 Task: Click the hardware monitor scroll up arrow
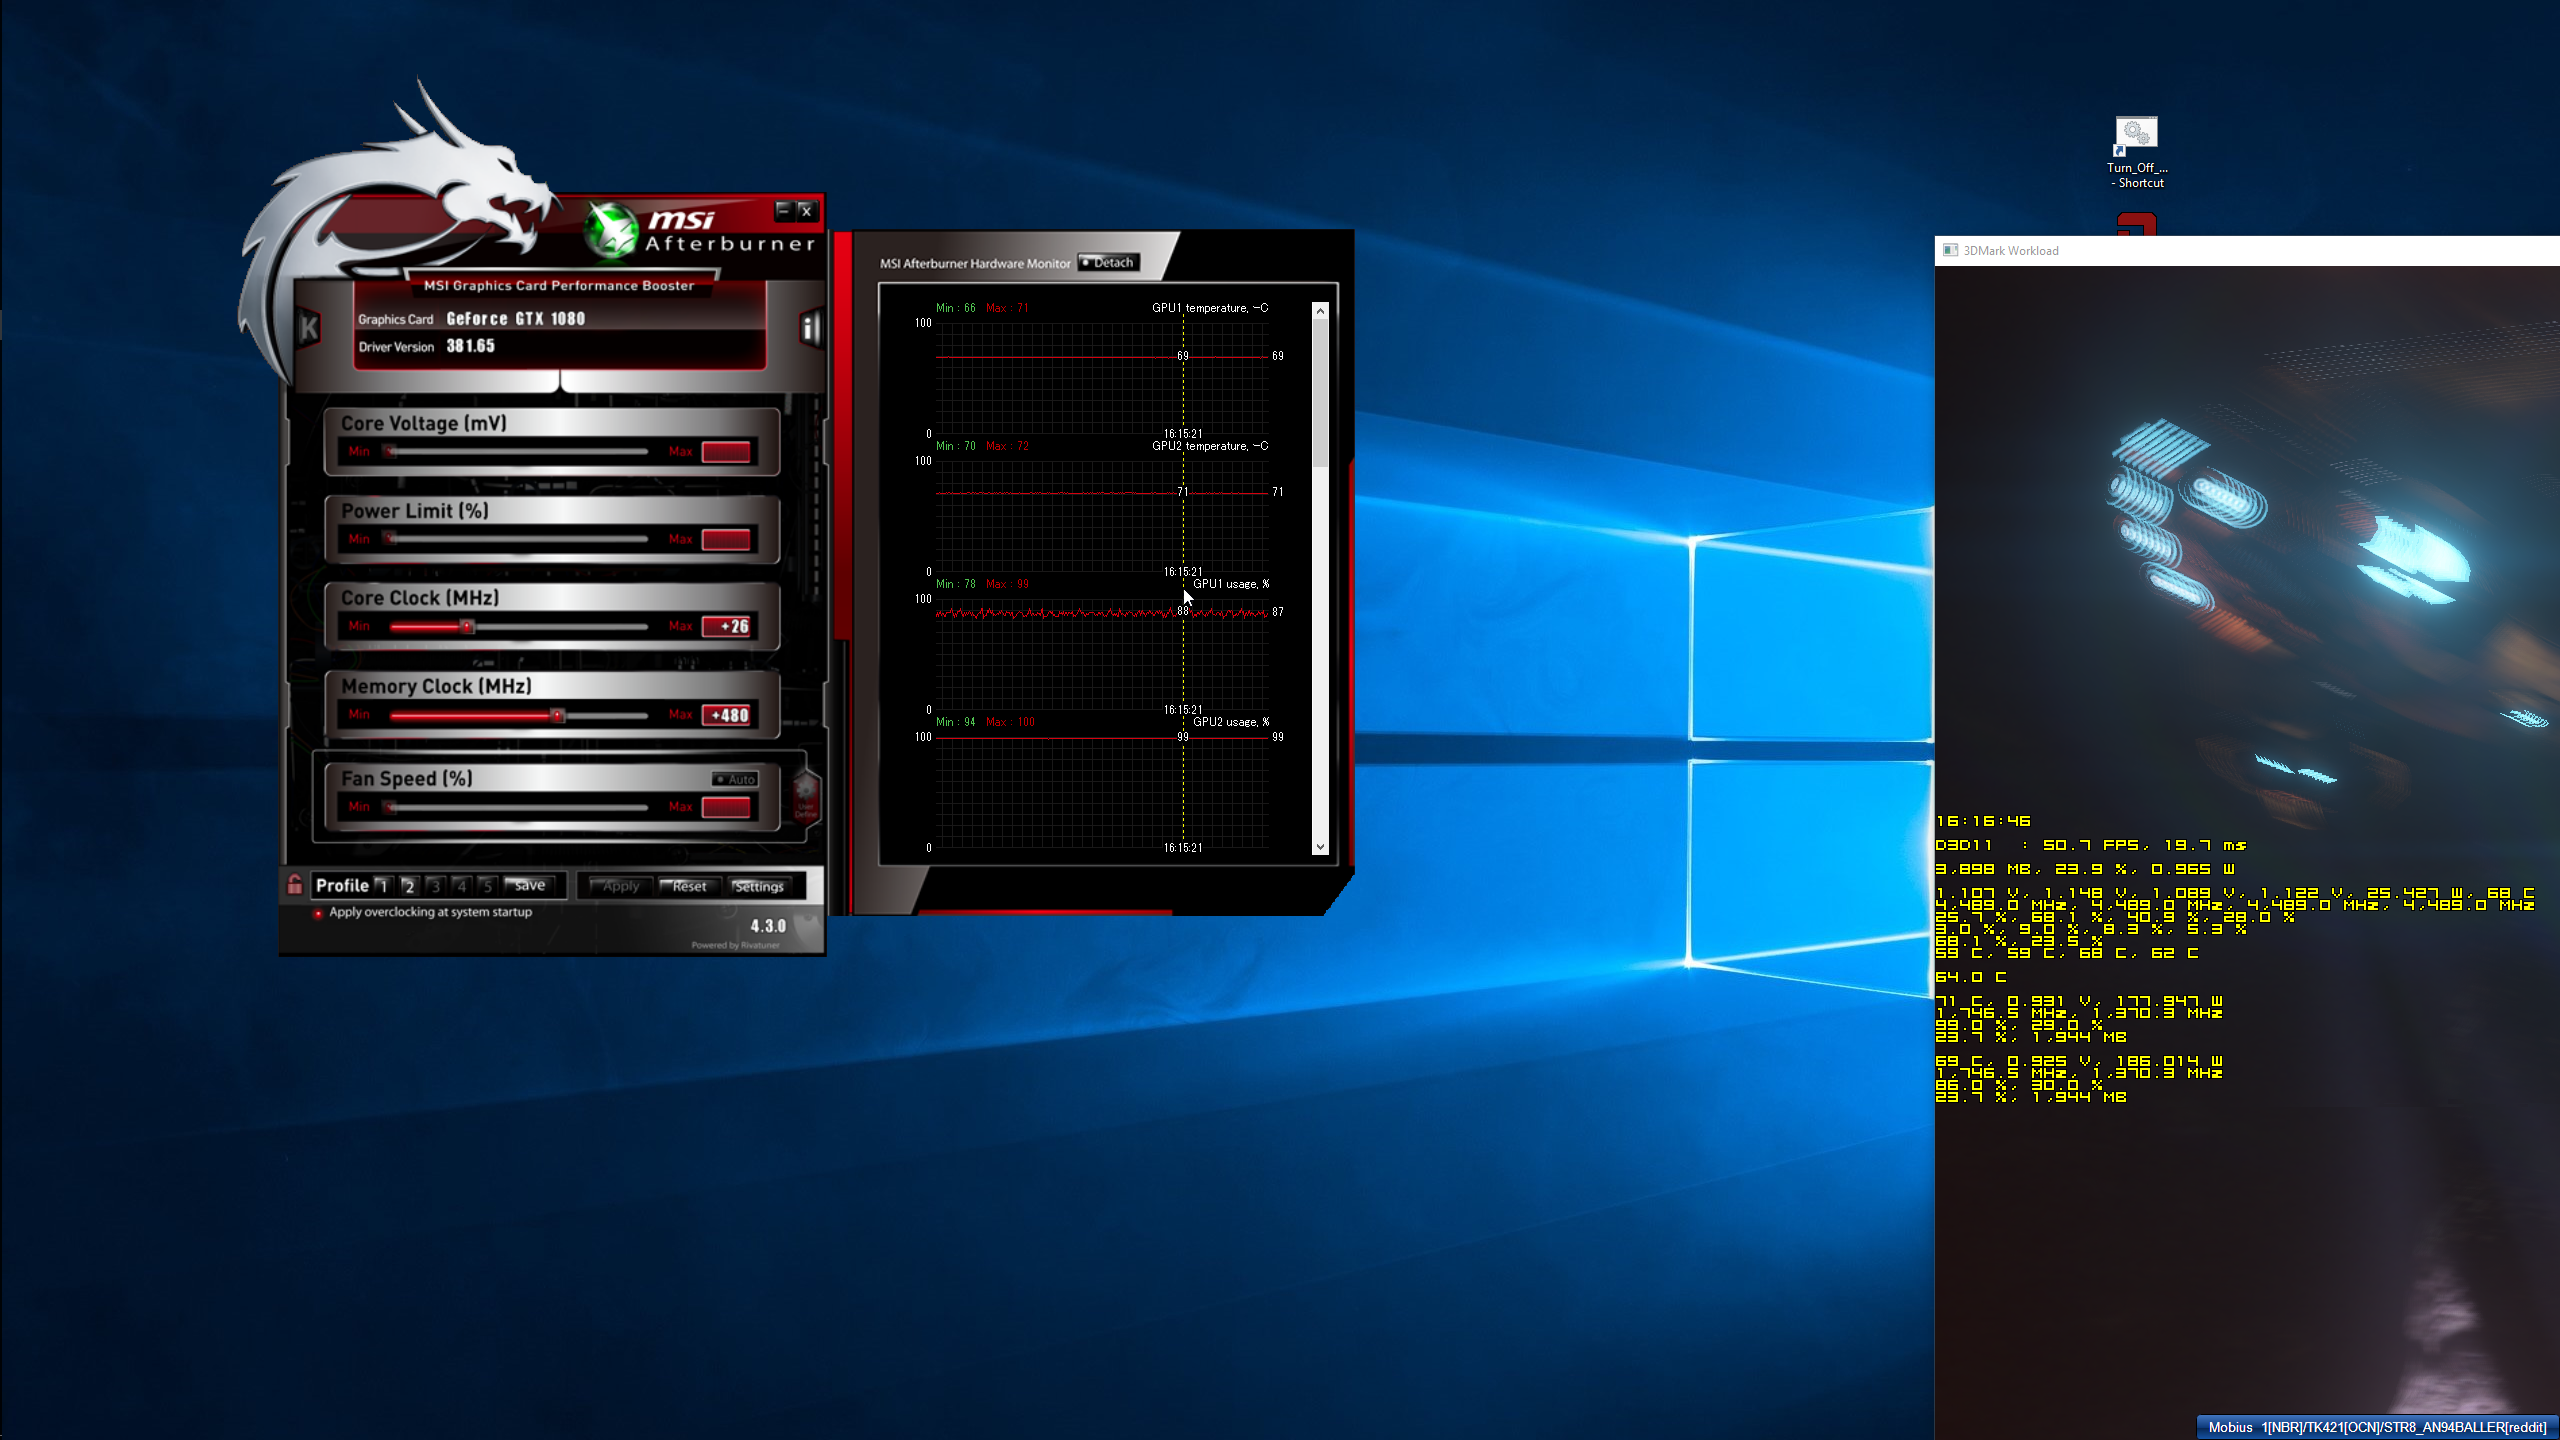click(1320, 311)
